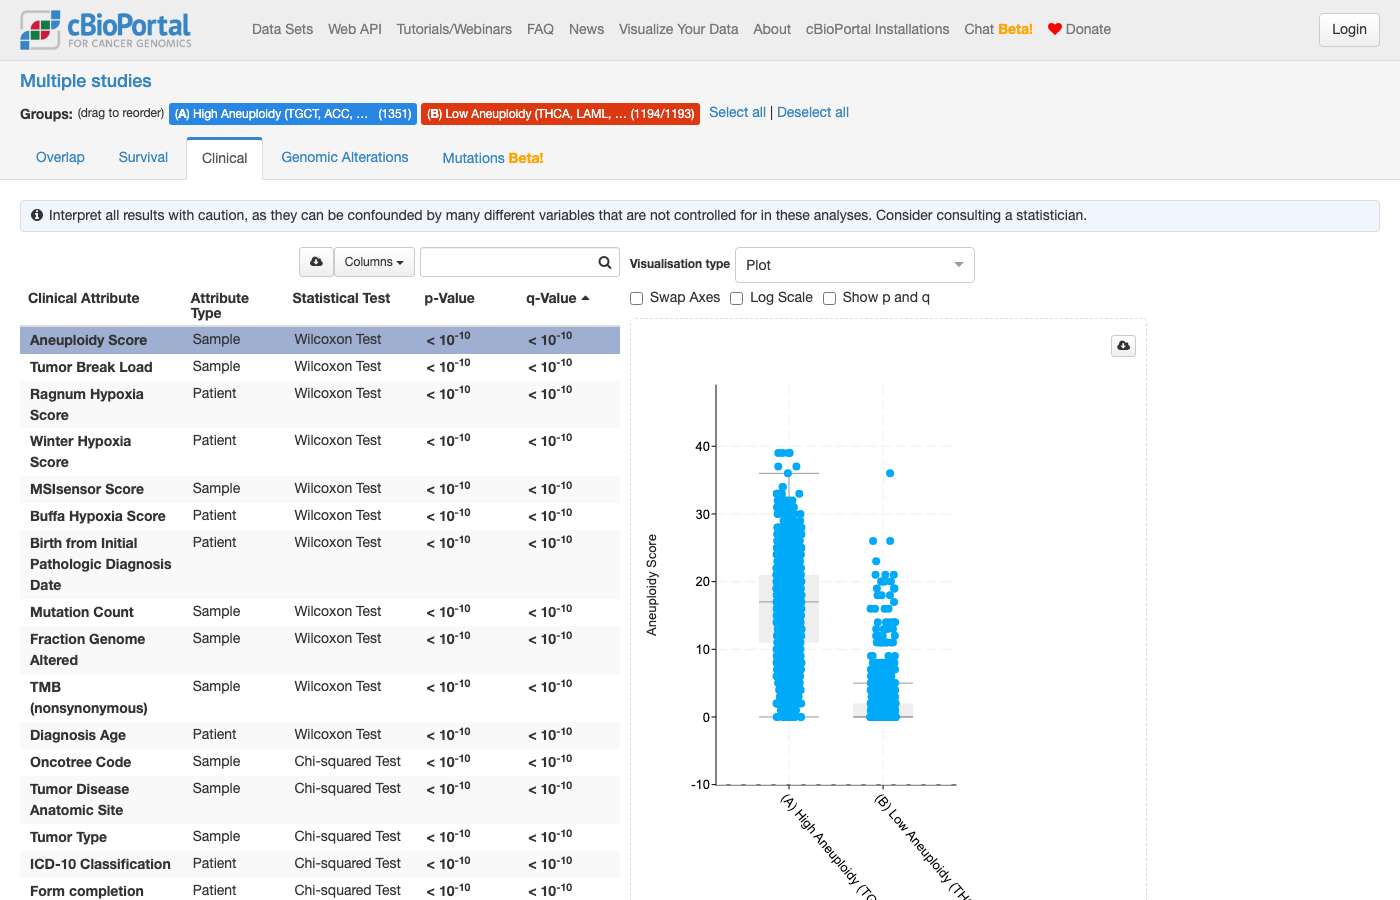Download the clinical table data via cloud icon
Image resolution: width=1400 pixels, height=900 pixels.
(x=316, y=262)
